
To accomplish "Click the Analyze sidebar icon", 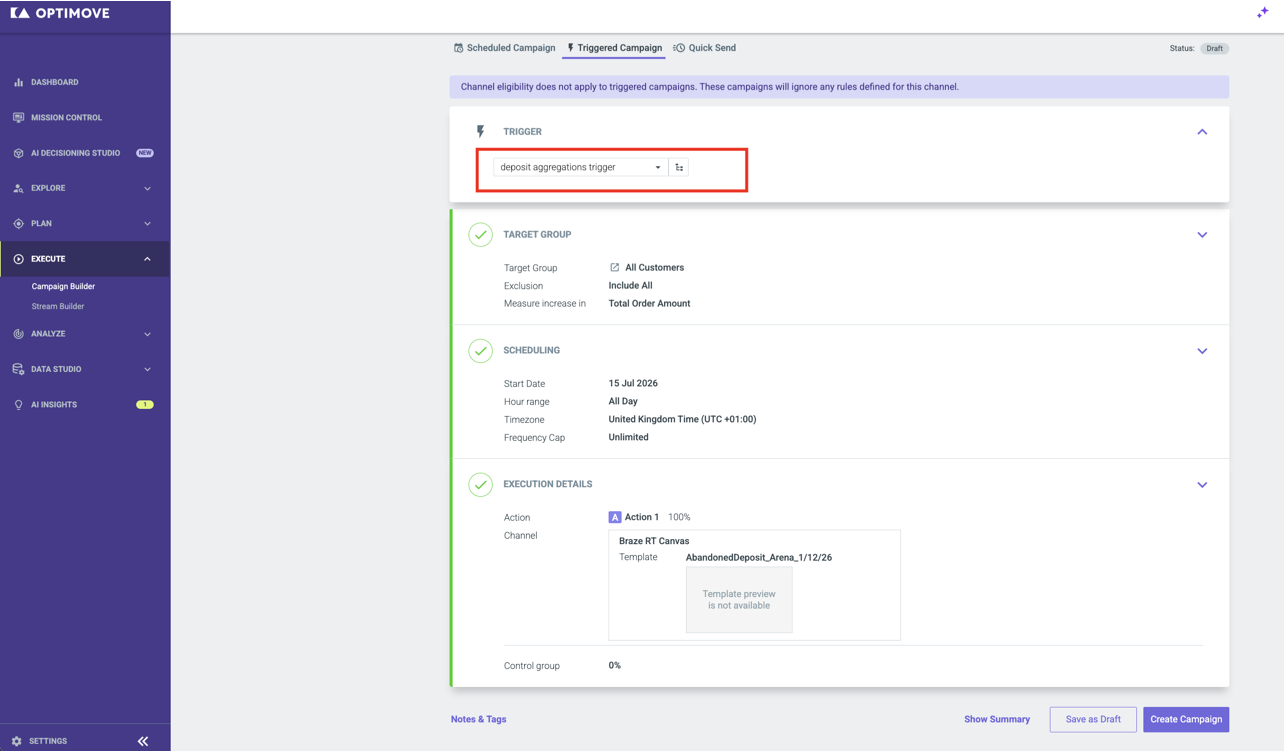I will 18,334.
